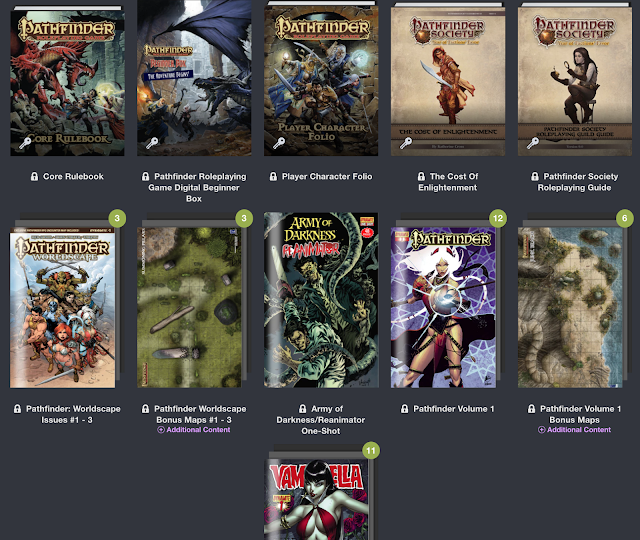Click the key icon on Beginner Box cover
This screenshot has height=540, width=640.
click(x=152, y=143)
